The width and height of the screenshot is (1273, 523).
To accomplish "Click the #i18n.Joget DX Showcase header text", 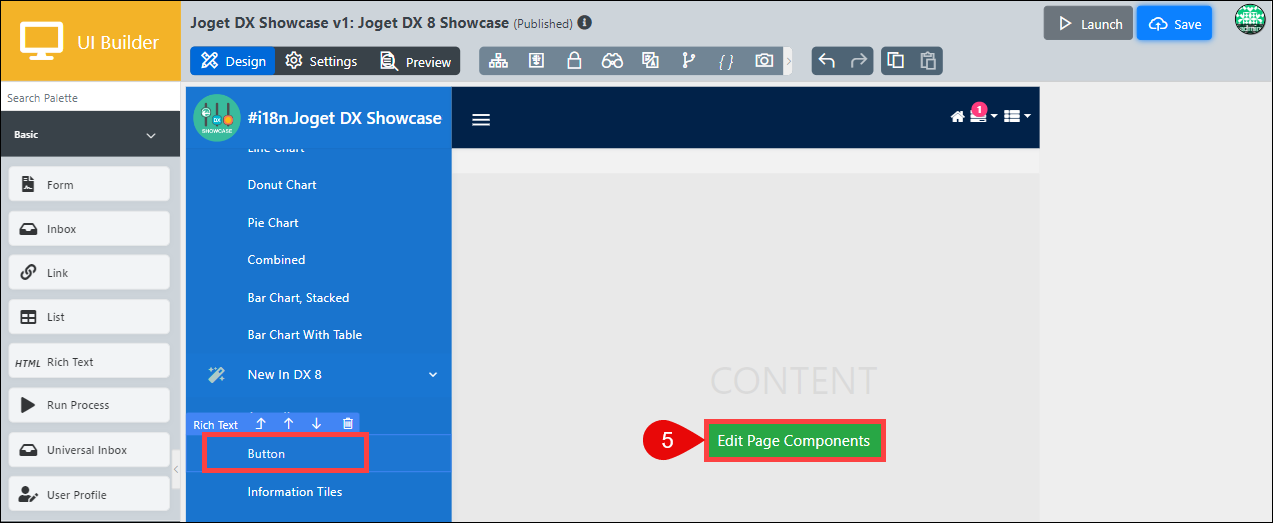I will [x=344, y=118].
